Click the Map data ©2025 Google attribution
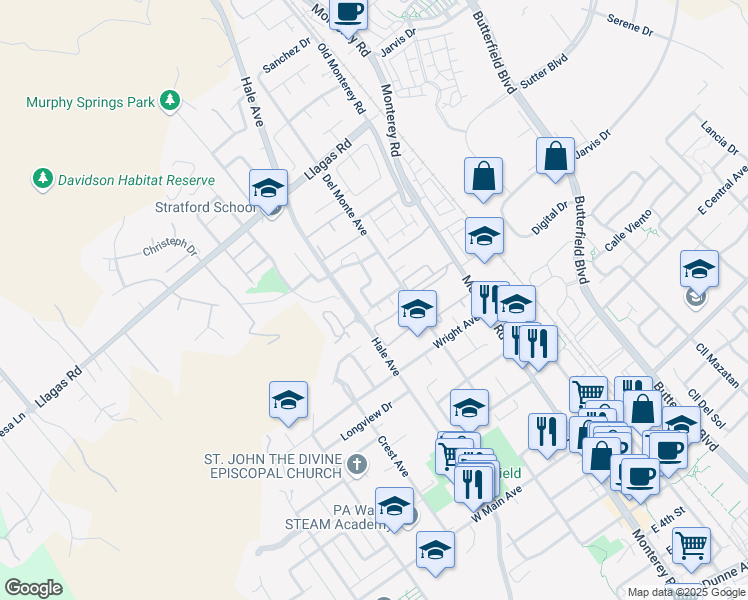The image size is (748, 600). [x=686, y=592]
